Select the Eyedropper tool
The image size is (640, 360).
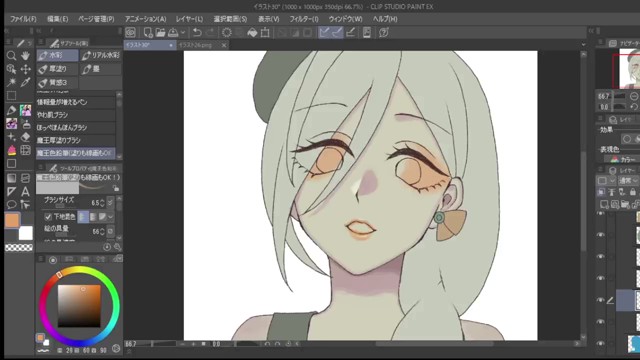click(25, 82)
